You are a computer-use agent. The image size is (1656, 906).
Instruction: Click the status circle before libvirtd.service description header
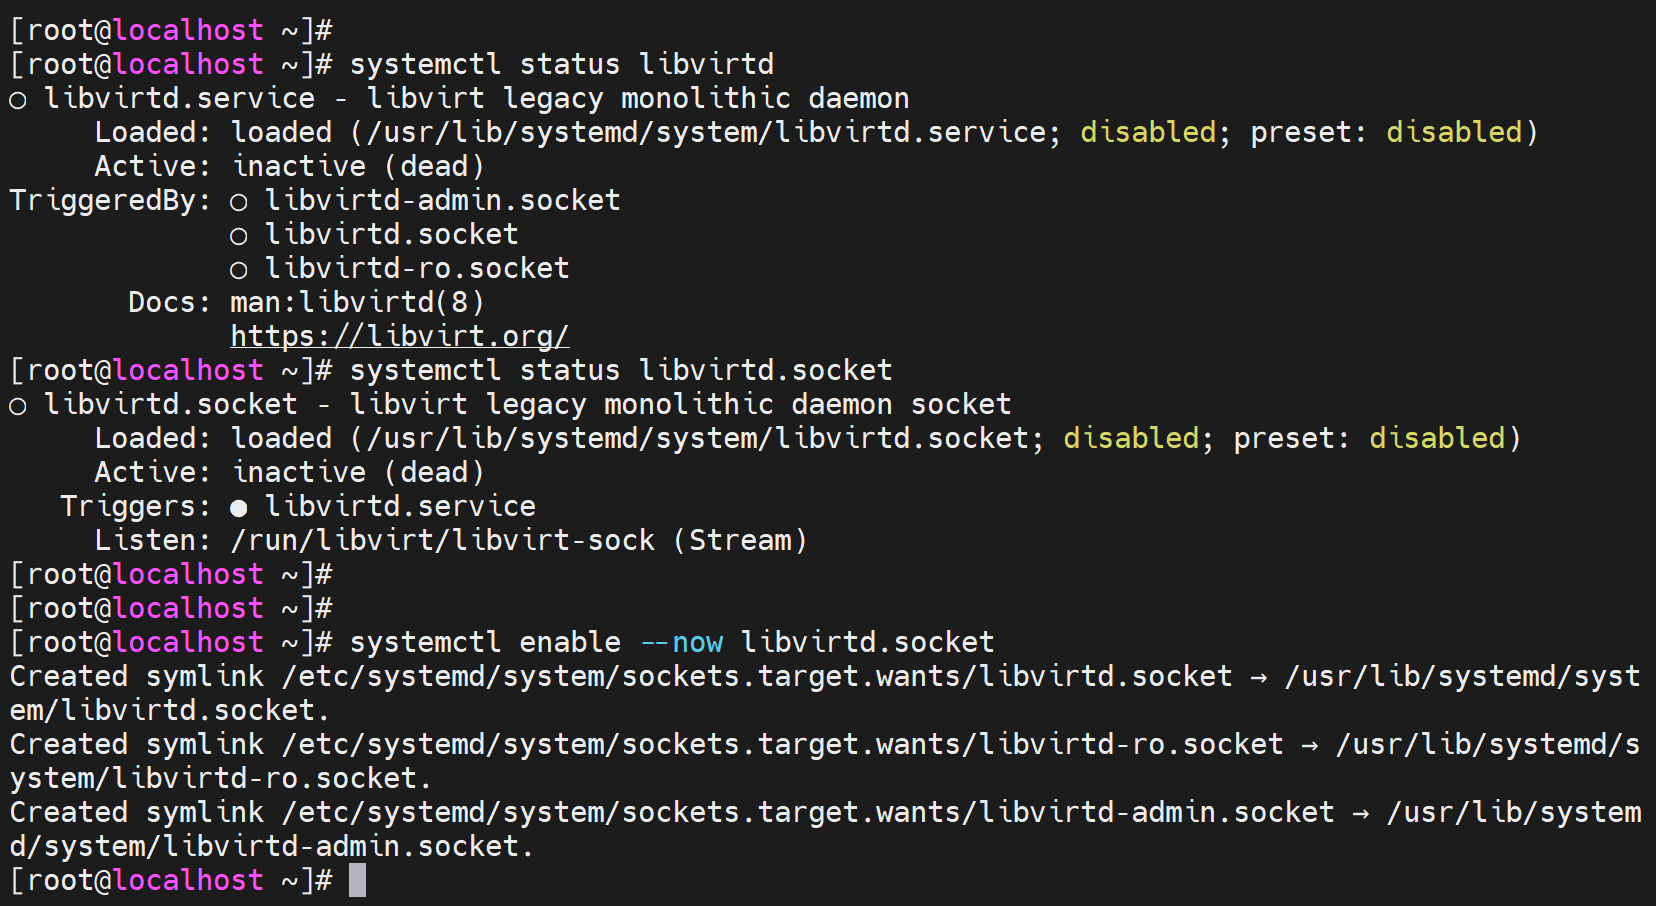pyautogui.click(x=18, y=100)
